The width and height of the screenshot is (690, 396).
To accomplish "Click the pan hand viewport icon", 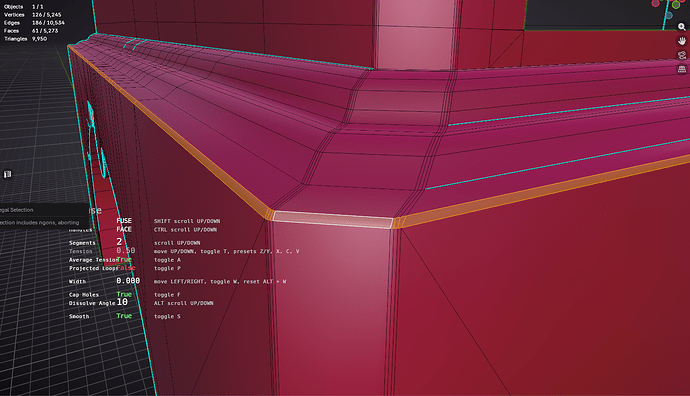I will [x=682, y=41].
